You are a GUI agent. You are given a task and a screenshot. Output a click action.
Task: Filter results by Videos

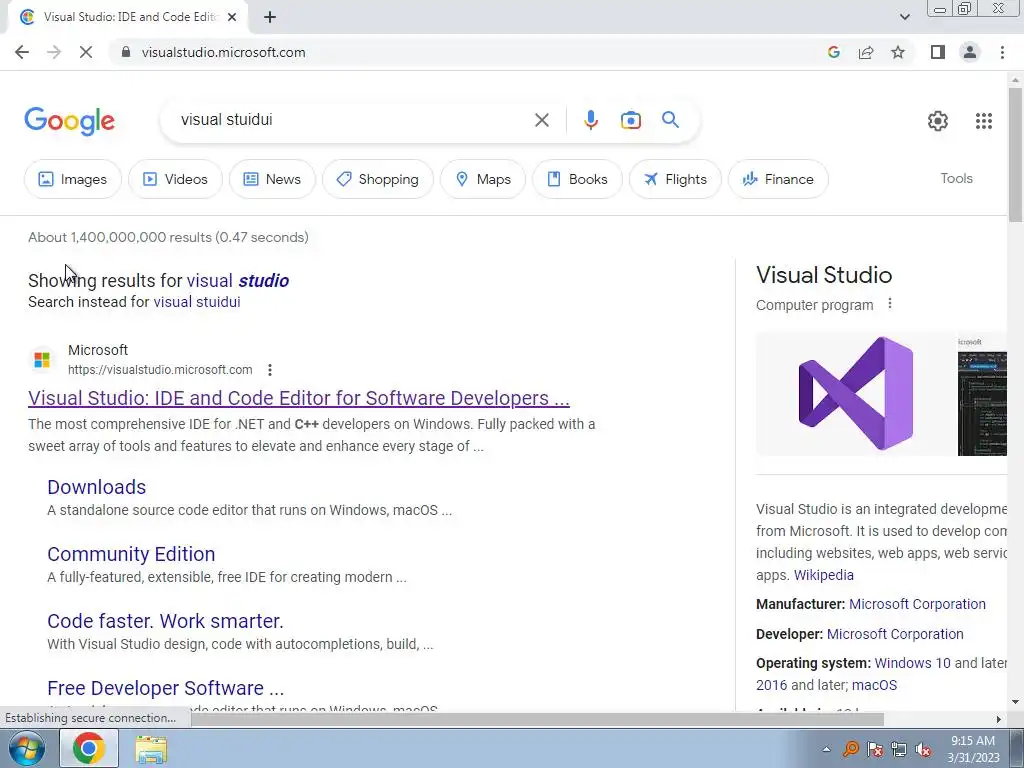175,179
